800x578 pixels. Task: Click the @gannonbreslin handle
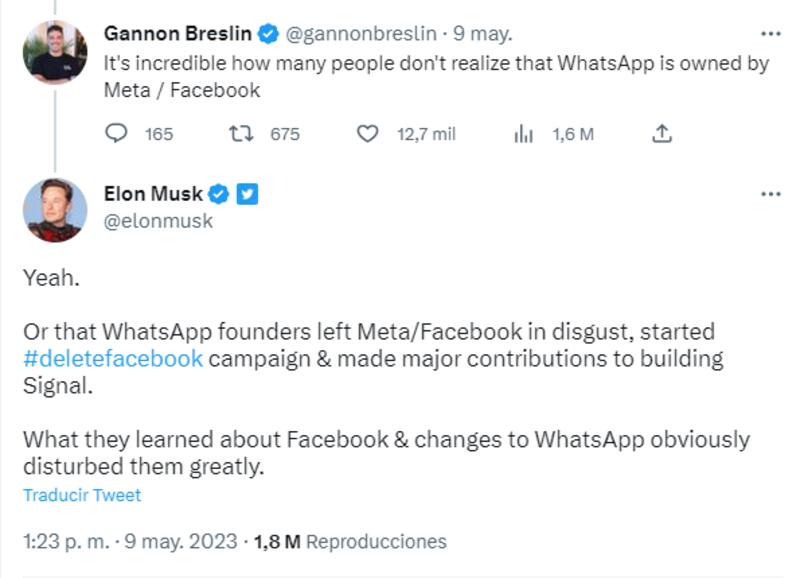361,34
